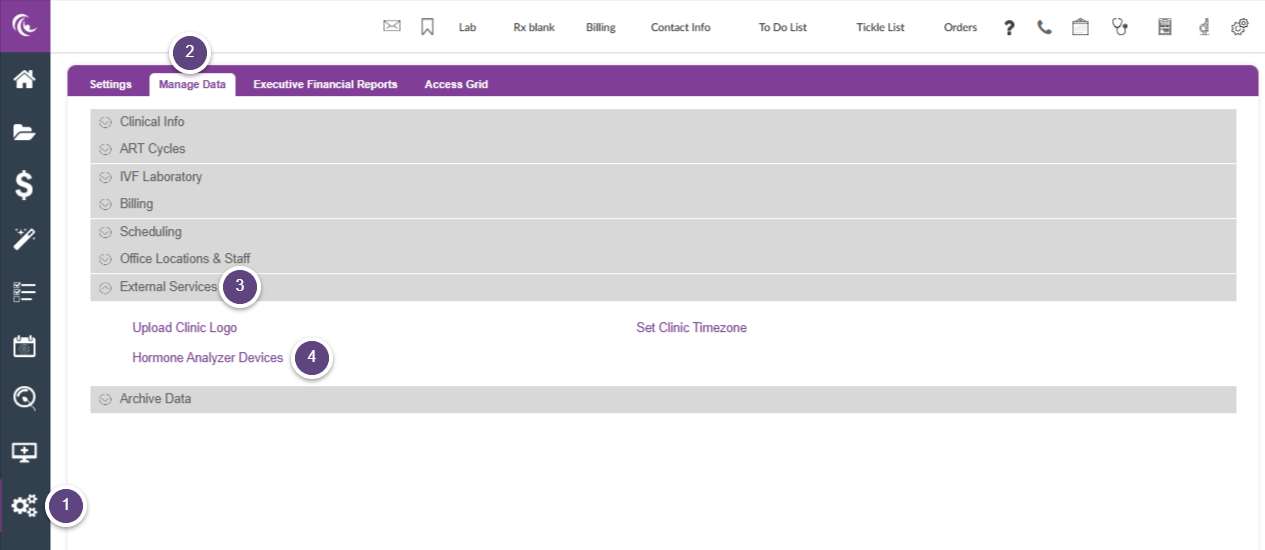Open the dollar sign billing icon
The image size is (1265, 550).
click(x=24, y=185)
